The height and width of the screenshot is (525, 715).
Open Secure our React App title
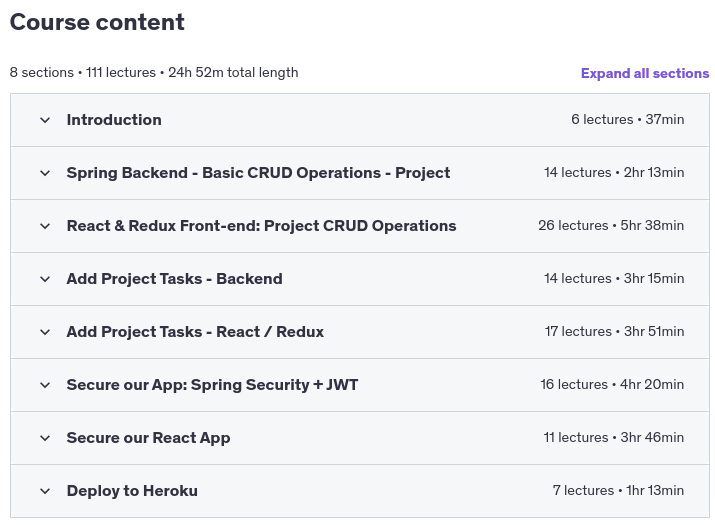148,438
